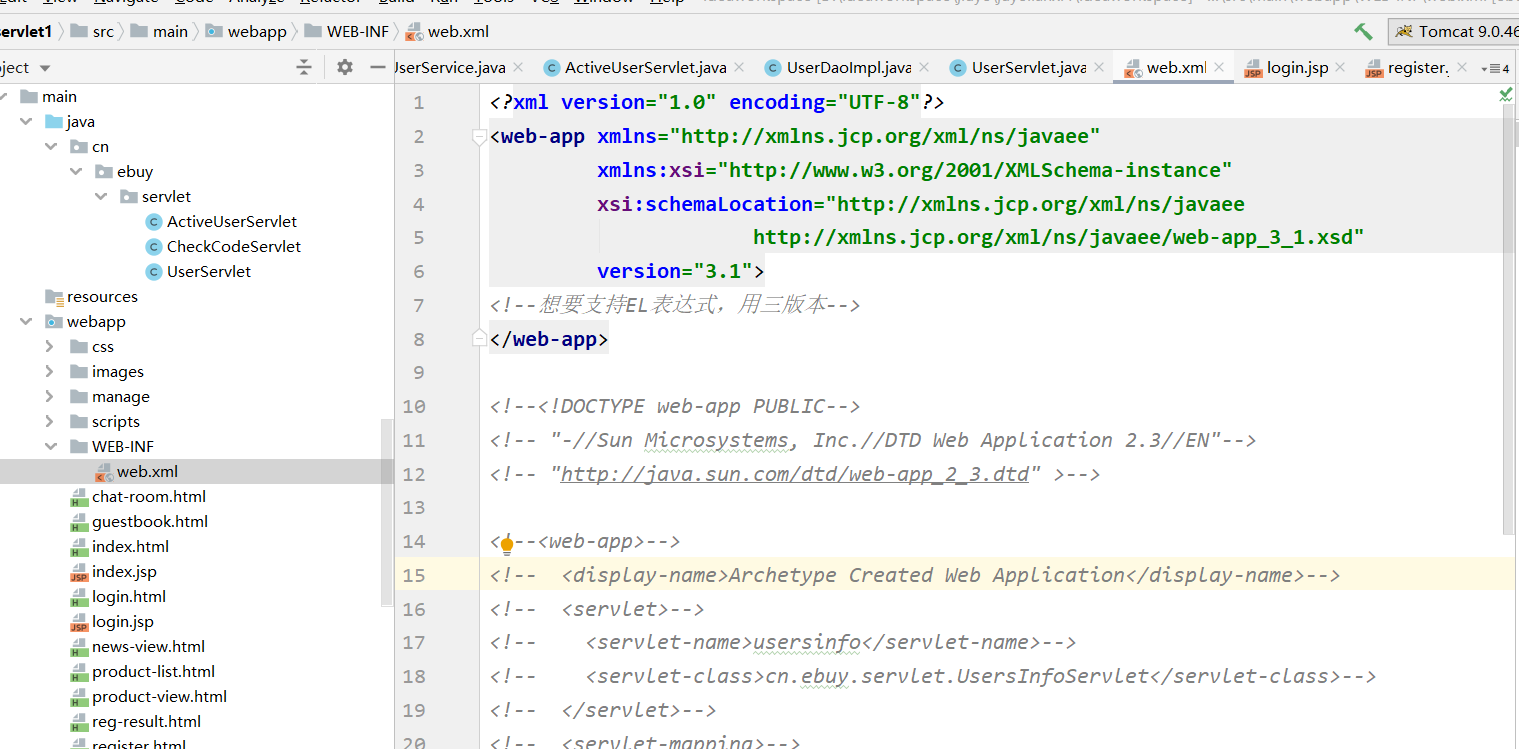Select product-view.html in the project tree

160,697
